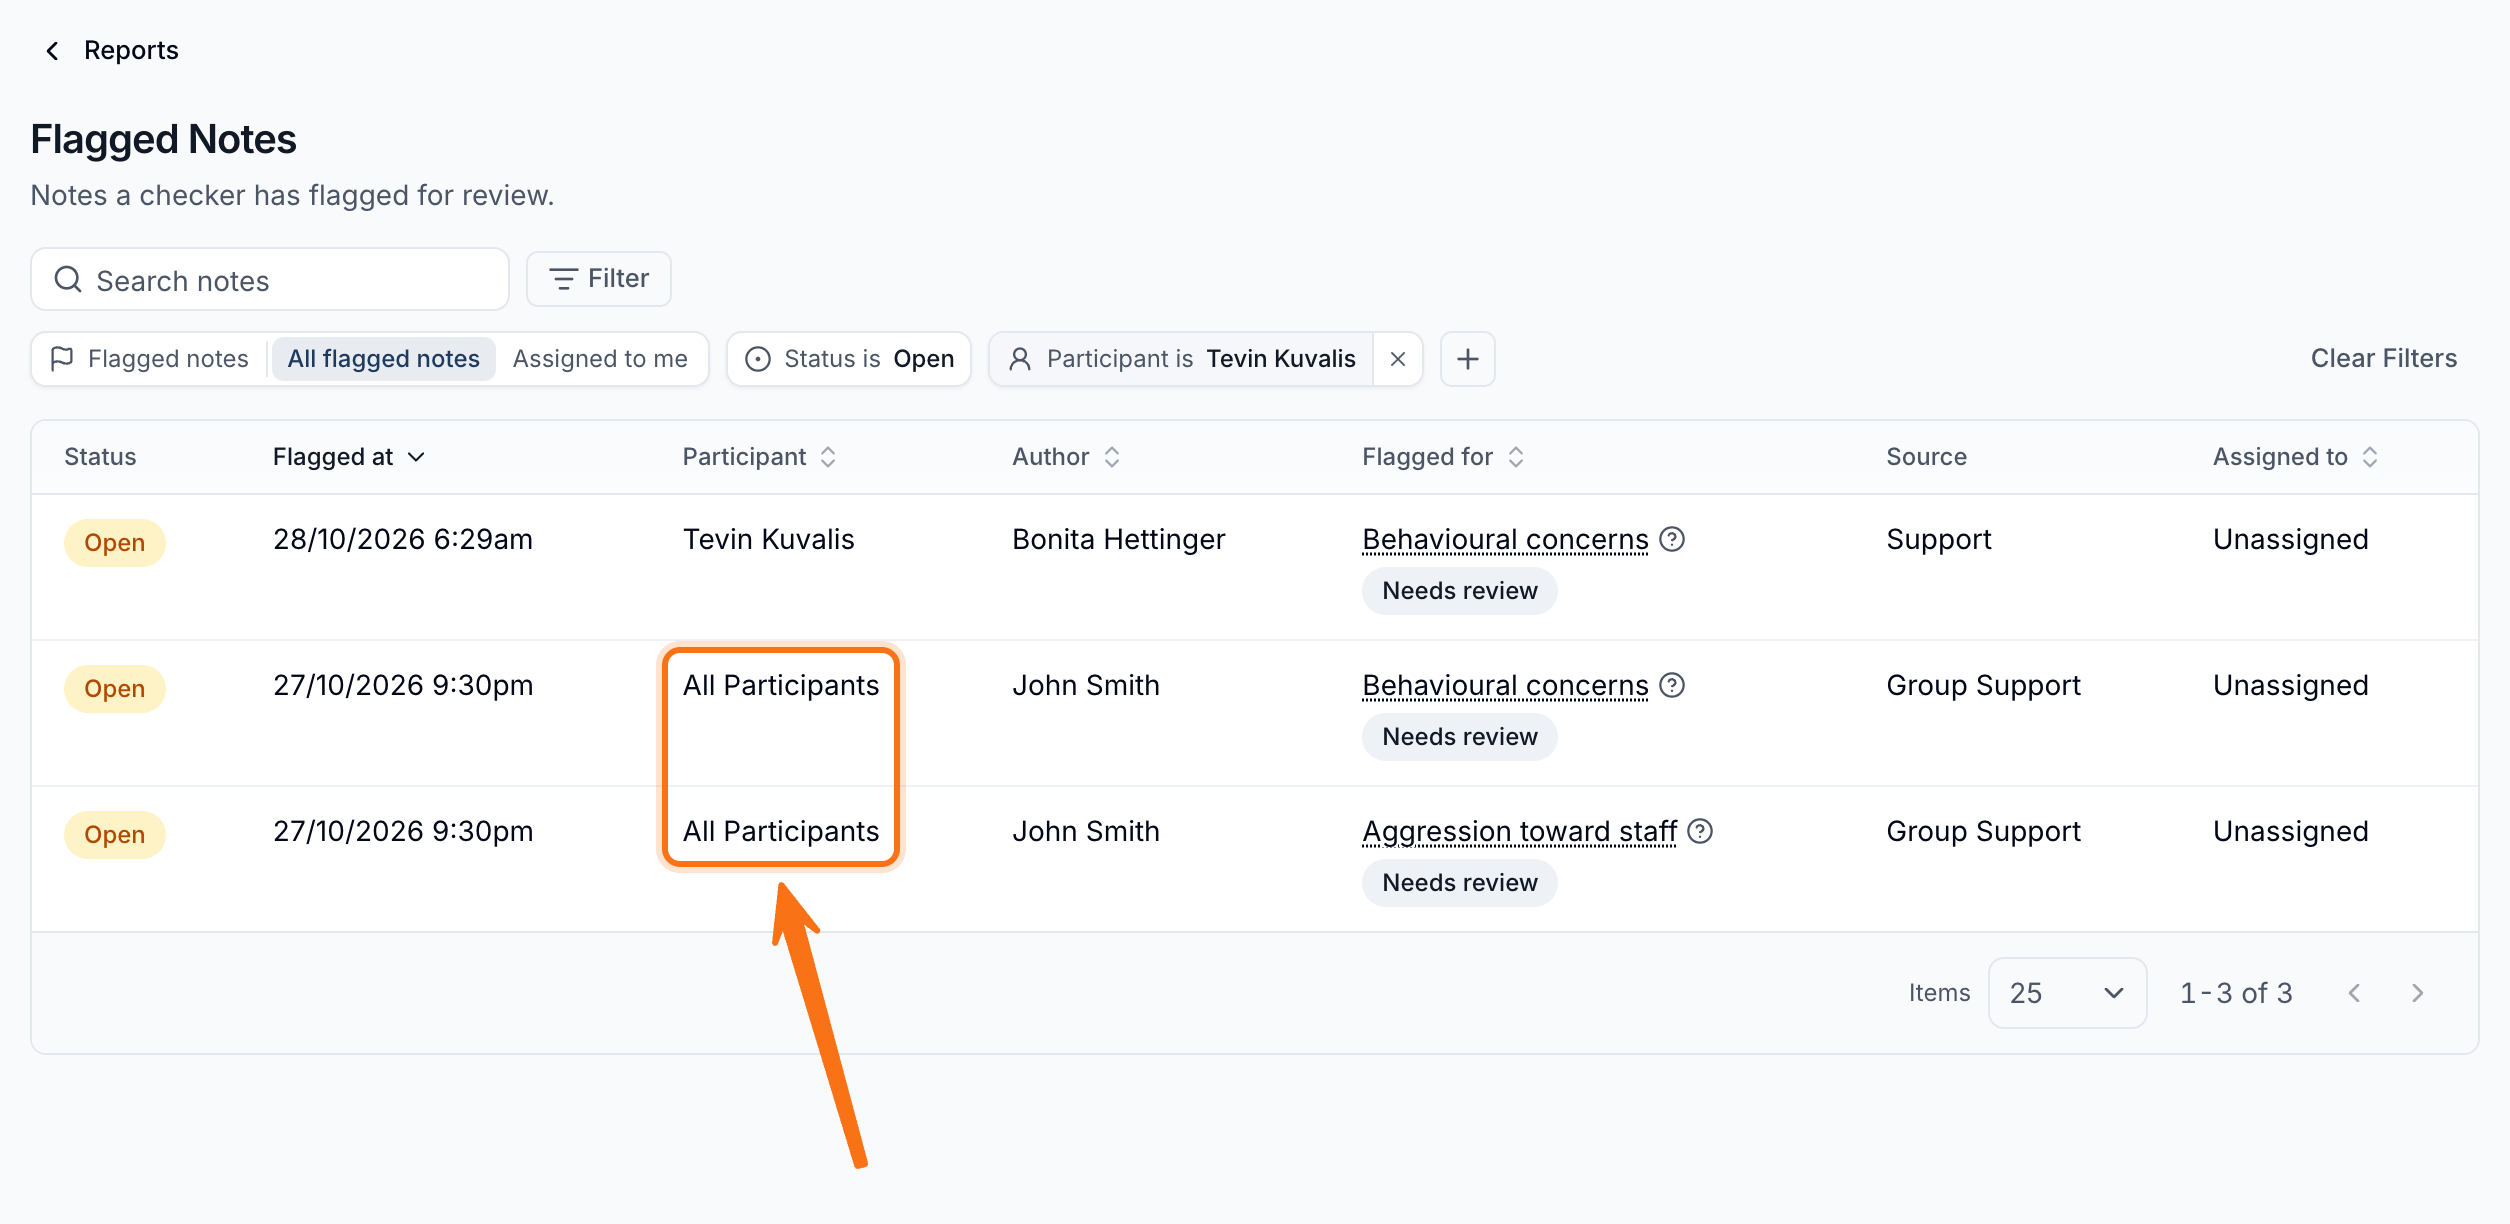
Task: Sort table by Flagged at column
Action: point(349,457)
